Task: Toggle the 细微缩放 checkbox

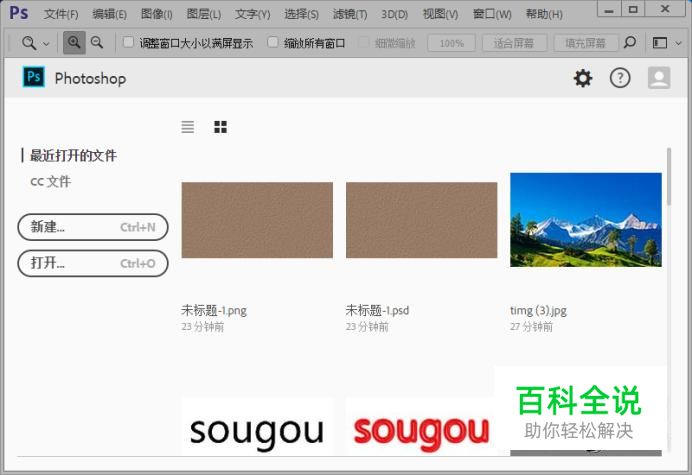Action: [x=364, y=42]
